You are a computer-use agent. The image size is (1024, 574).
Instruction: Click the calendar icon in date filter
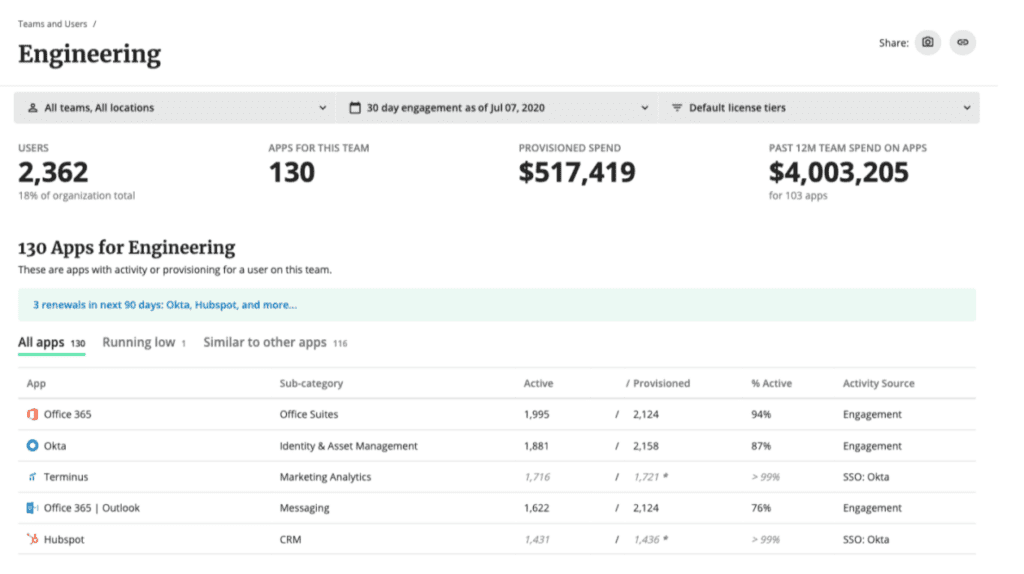(x=355, y=108)
